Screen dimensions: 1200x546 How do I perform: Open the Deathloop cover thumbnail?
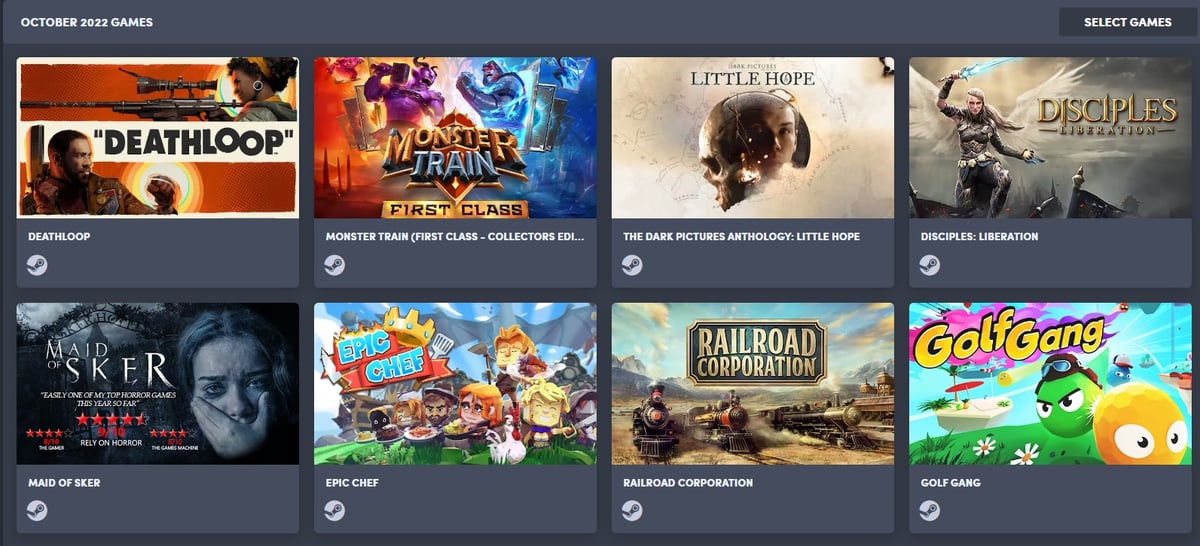(158, 137)
